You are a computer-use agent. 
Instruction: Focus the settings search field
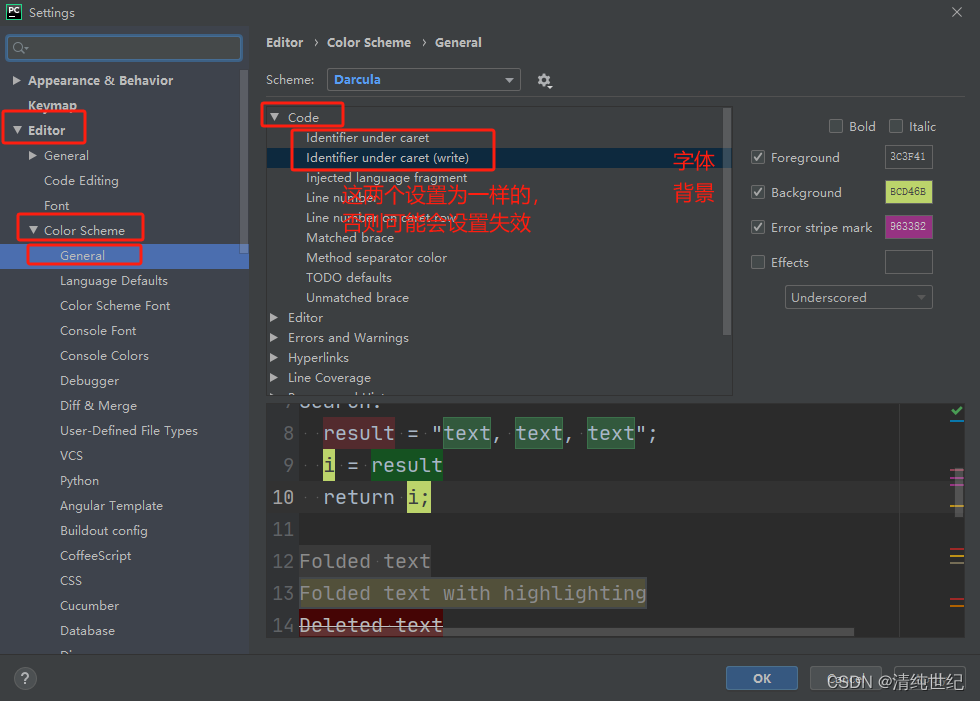[x=124, y=48]
